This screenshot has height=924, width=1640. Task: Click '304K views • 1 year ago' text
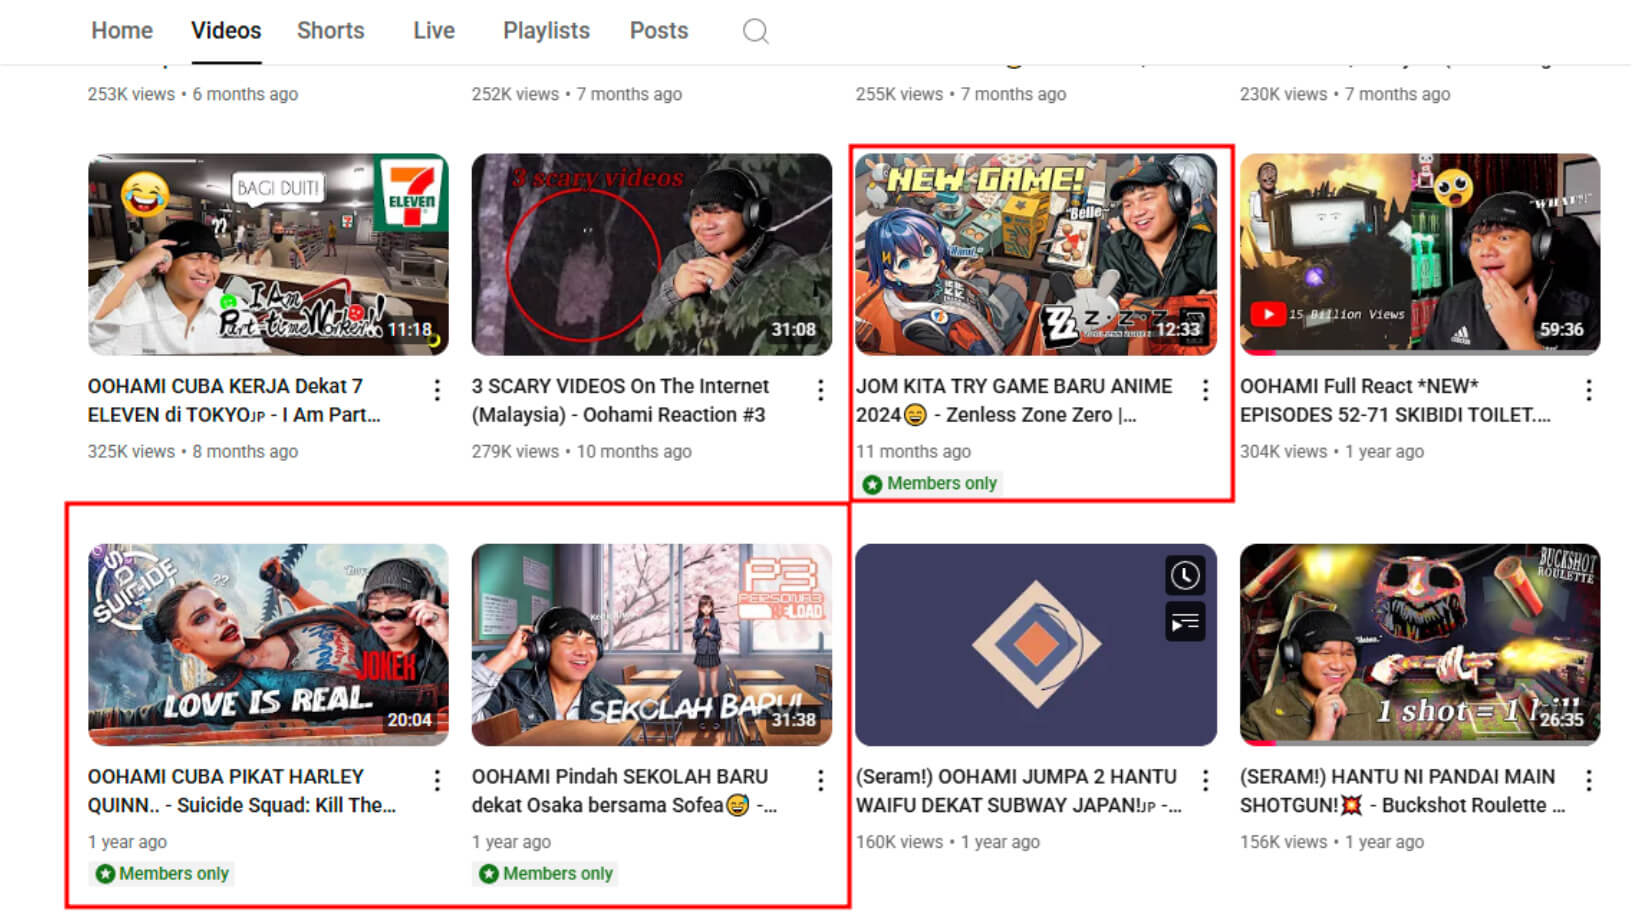point(1332,452)
